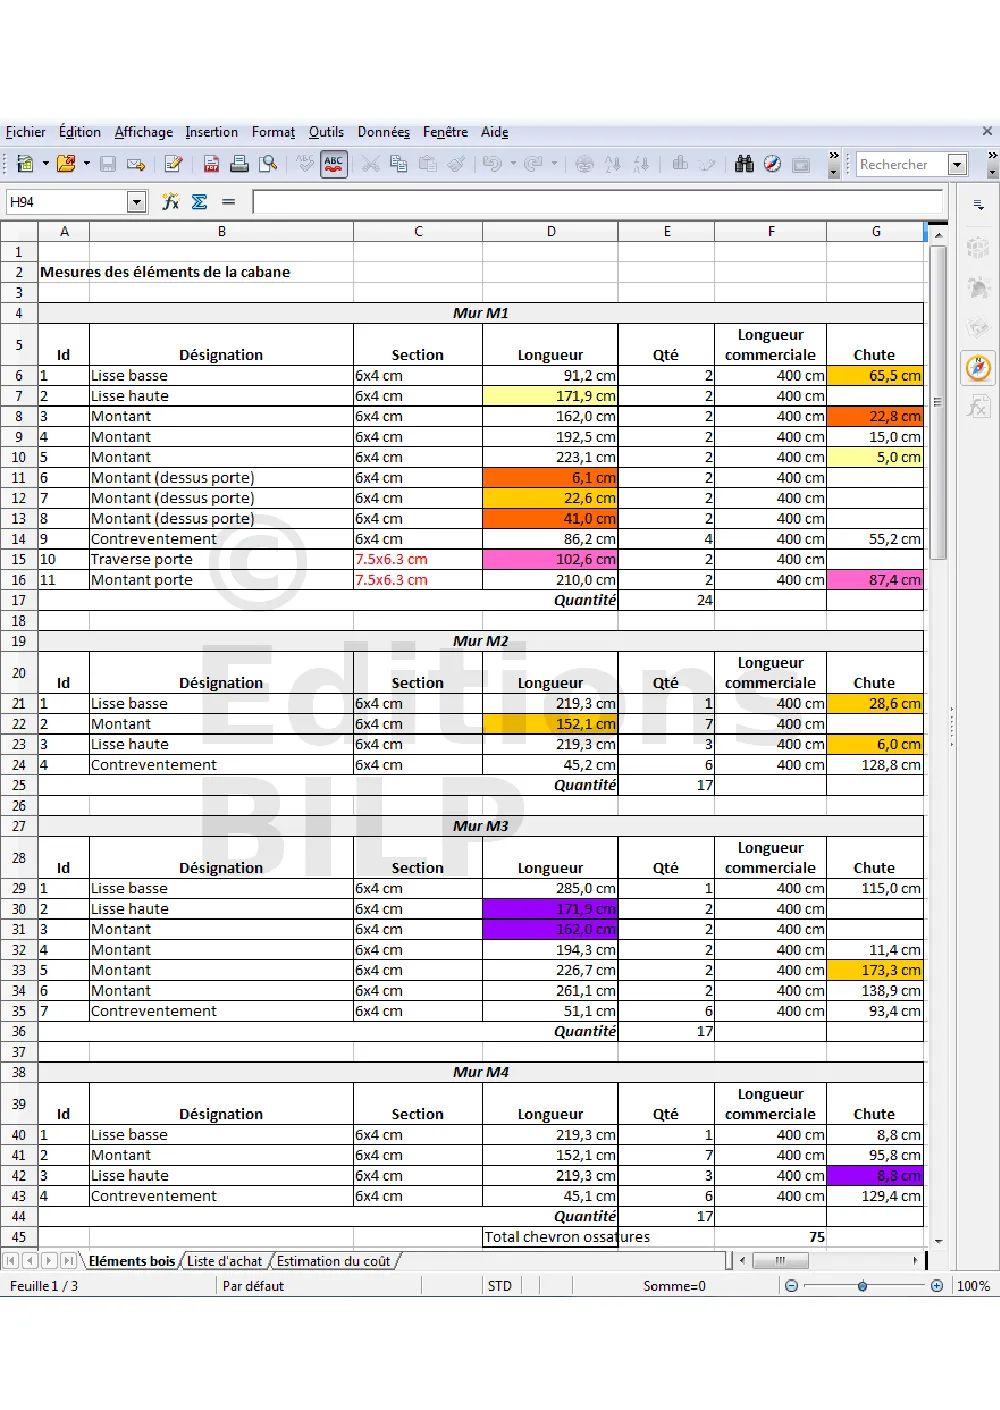
Task: Switch to the Estimation du coût sheet
Action: tap(333, 1261)
